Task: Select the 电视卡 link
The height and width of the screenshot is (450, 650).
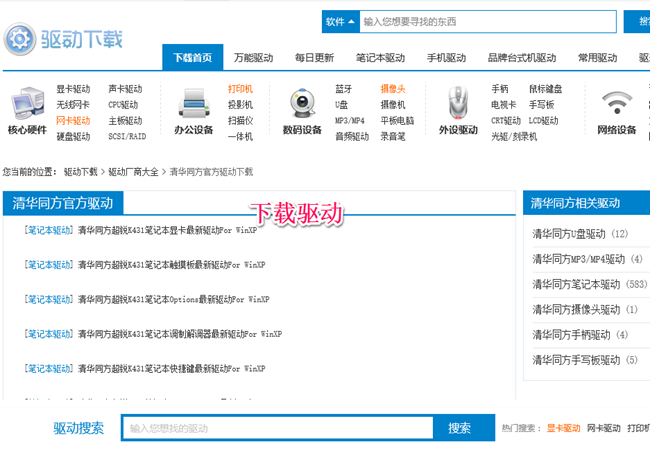Action: tap(504, 105)
